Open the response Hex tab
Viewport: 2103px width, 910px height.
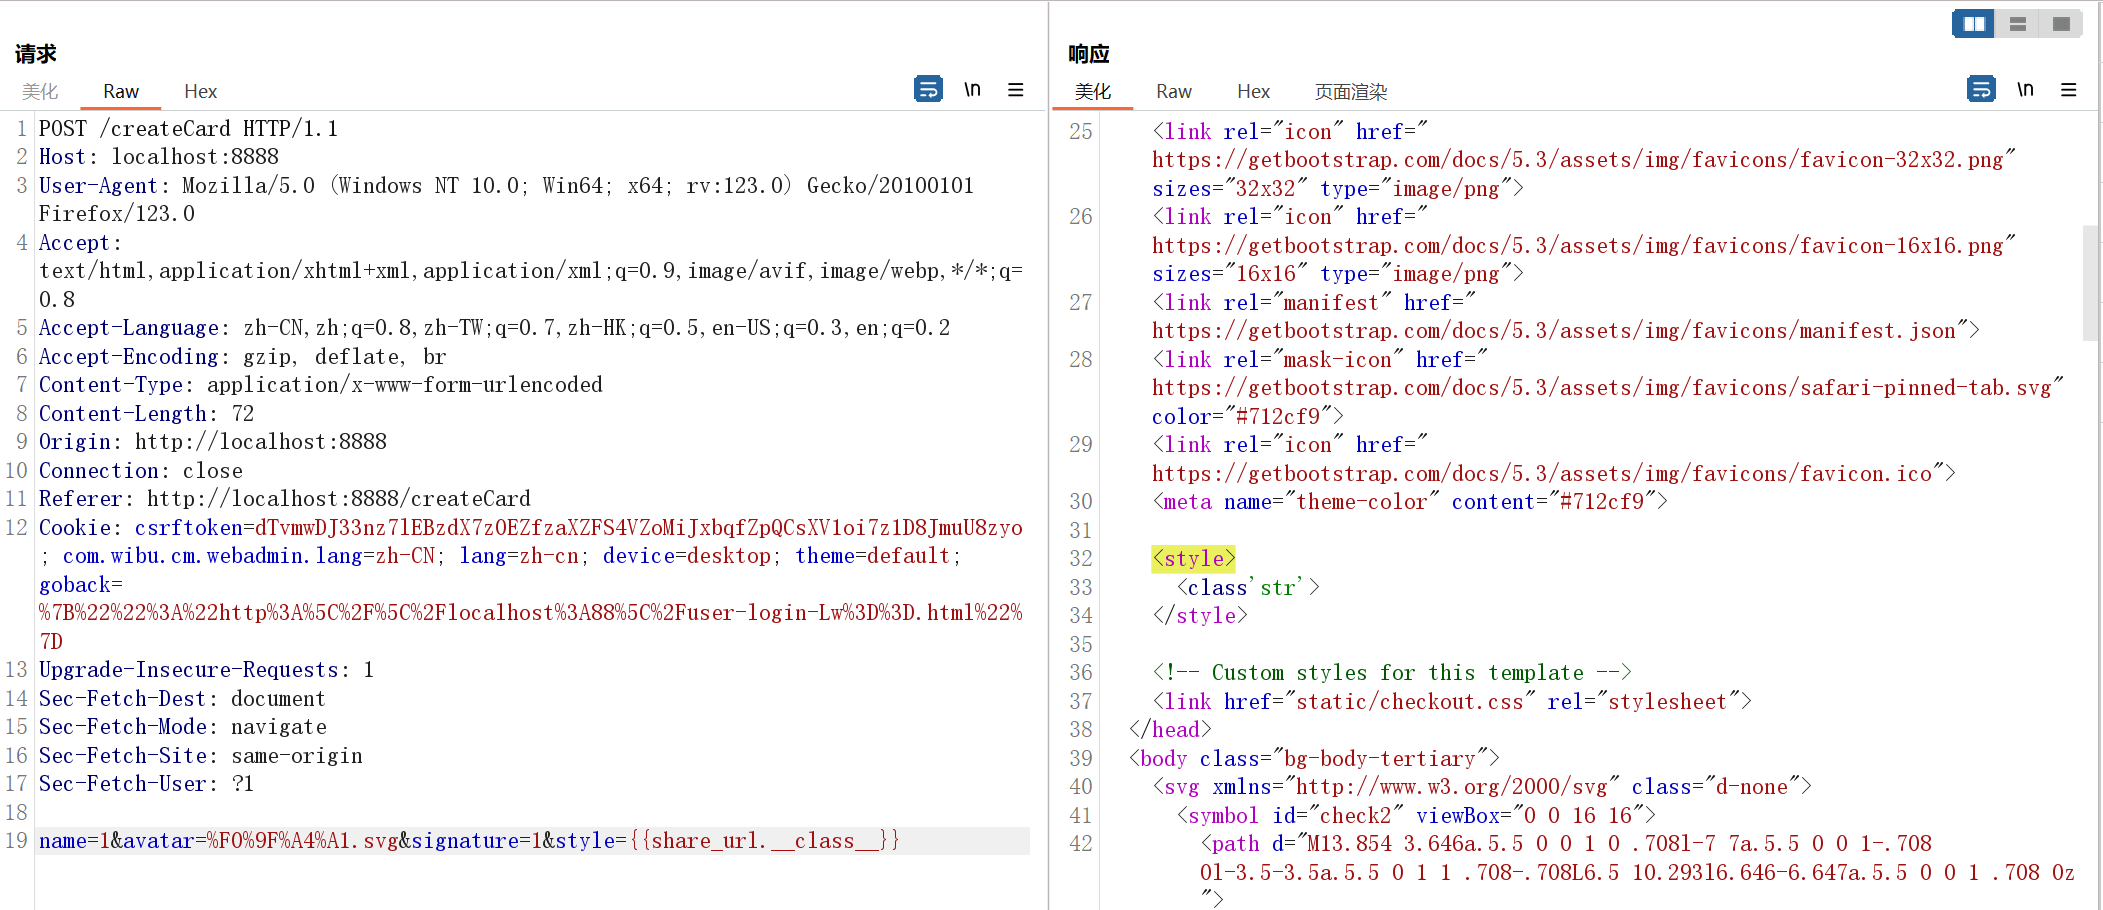click(1253, 91)
